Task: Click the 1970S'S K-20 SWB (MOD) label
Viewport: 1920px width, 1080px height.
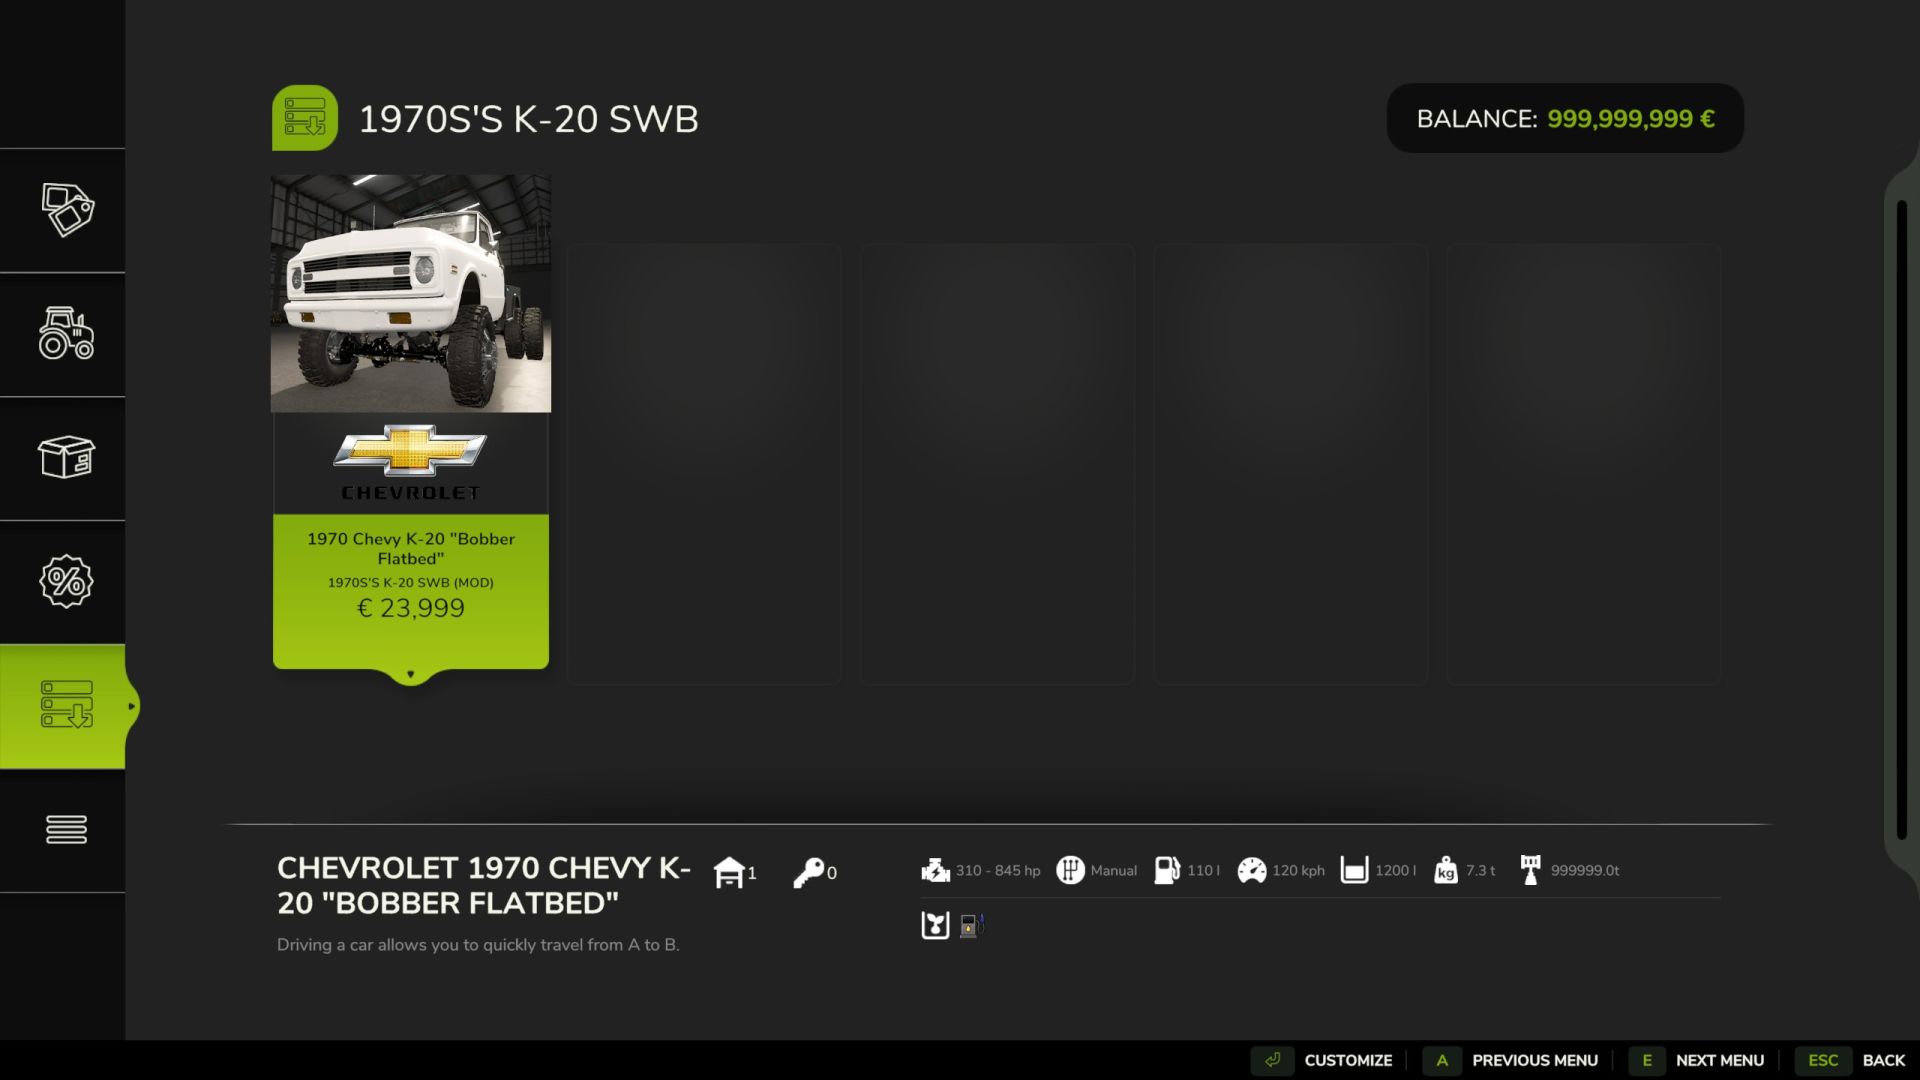Action: tap(411, 582)
